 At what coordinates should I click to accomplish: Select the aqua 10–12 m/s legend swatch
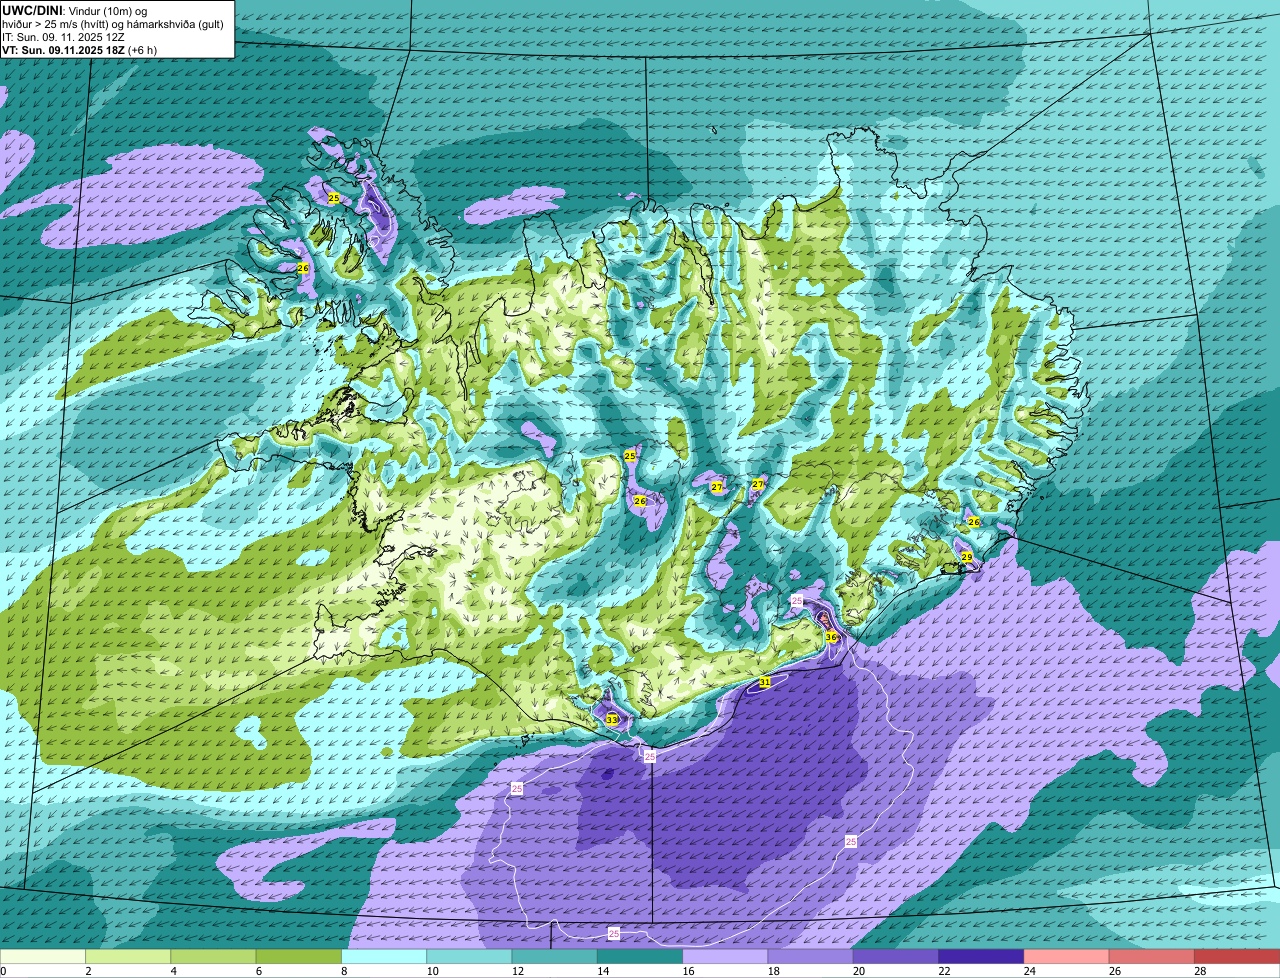tap(469, 957)
